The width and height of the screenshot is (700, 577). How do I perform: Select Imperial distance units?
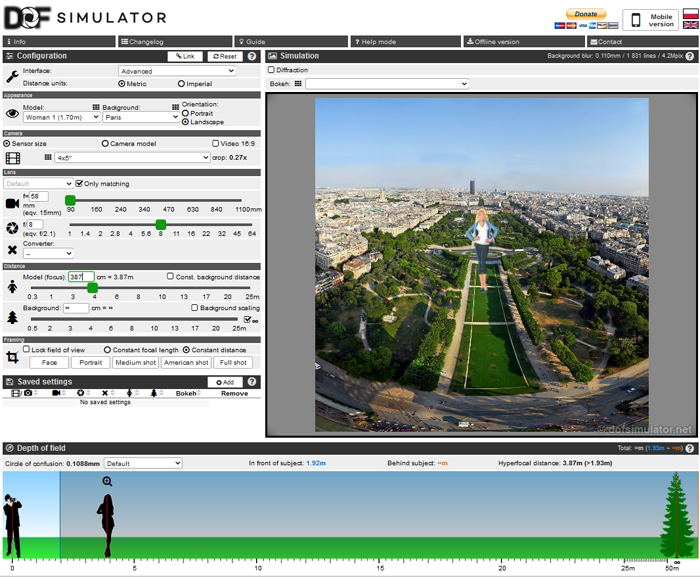[x=181, y=84]
